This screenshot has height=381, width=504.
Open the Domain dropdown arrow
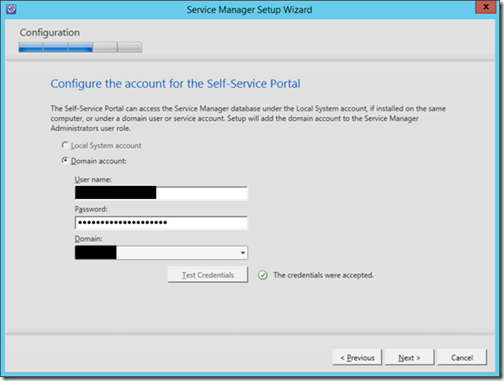243,253
